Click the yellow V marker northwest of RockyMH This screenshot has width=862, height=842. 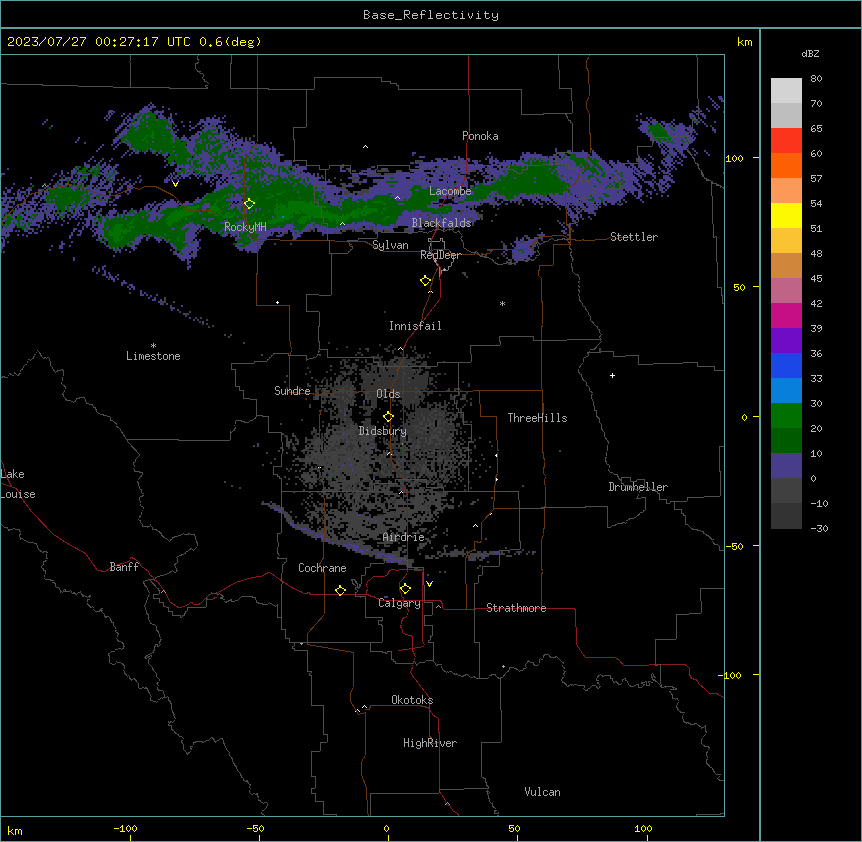tap(175, 184)
